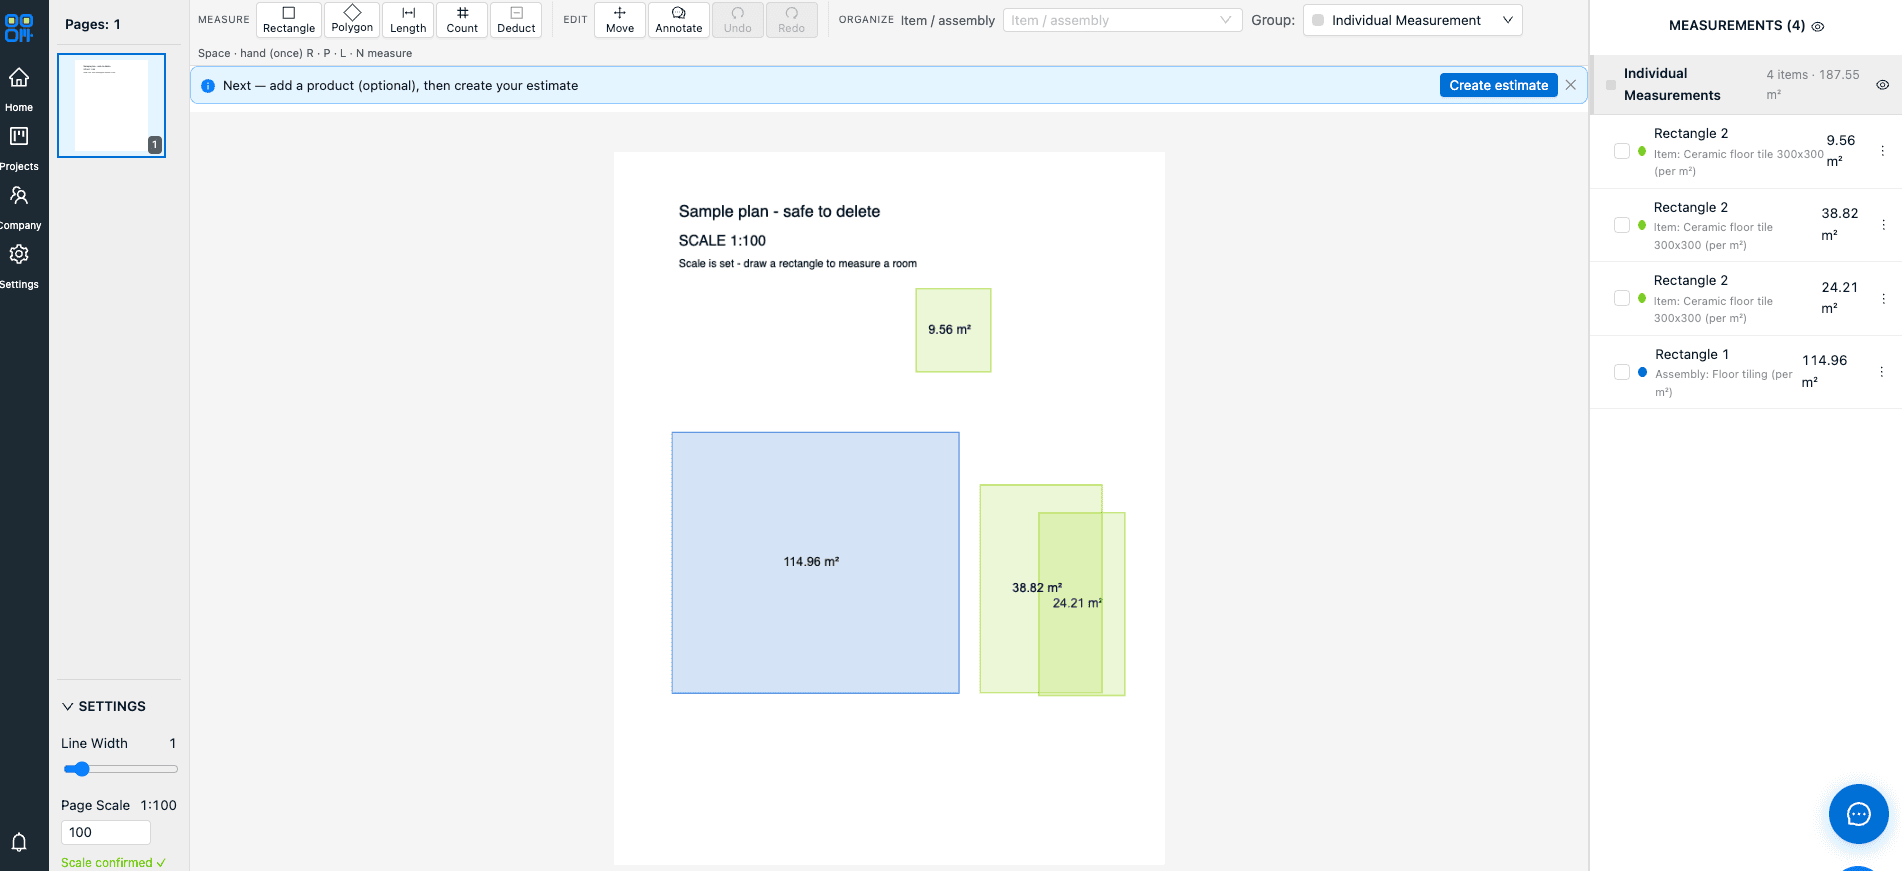The width and height of the screenshot is (1902, 871).
Task: Select the Rectangle measure tool
Action: 289,20
